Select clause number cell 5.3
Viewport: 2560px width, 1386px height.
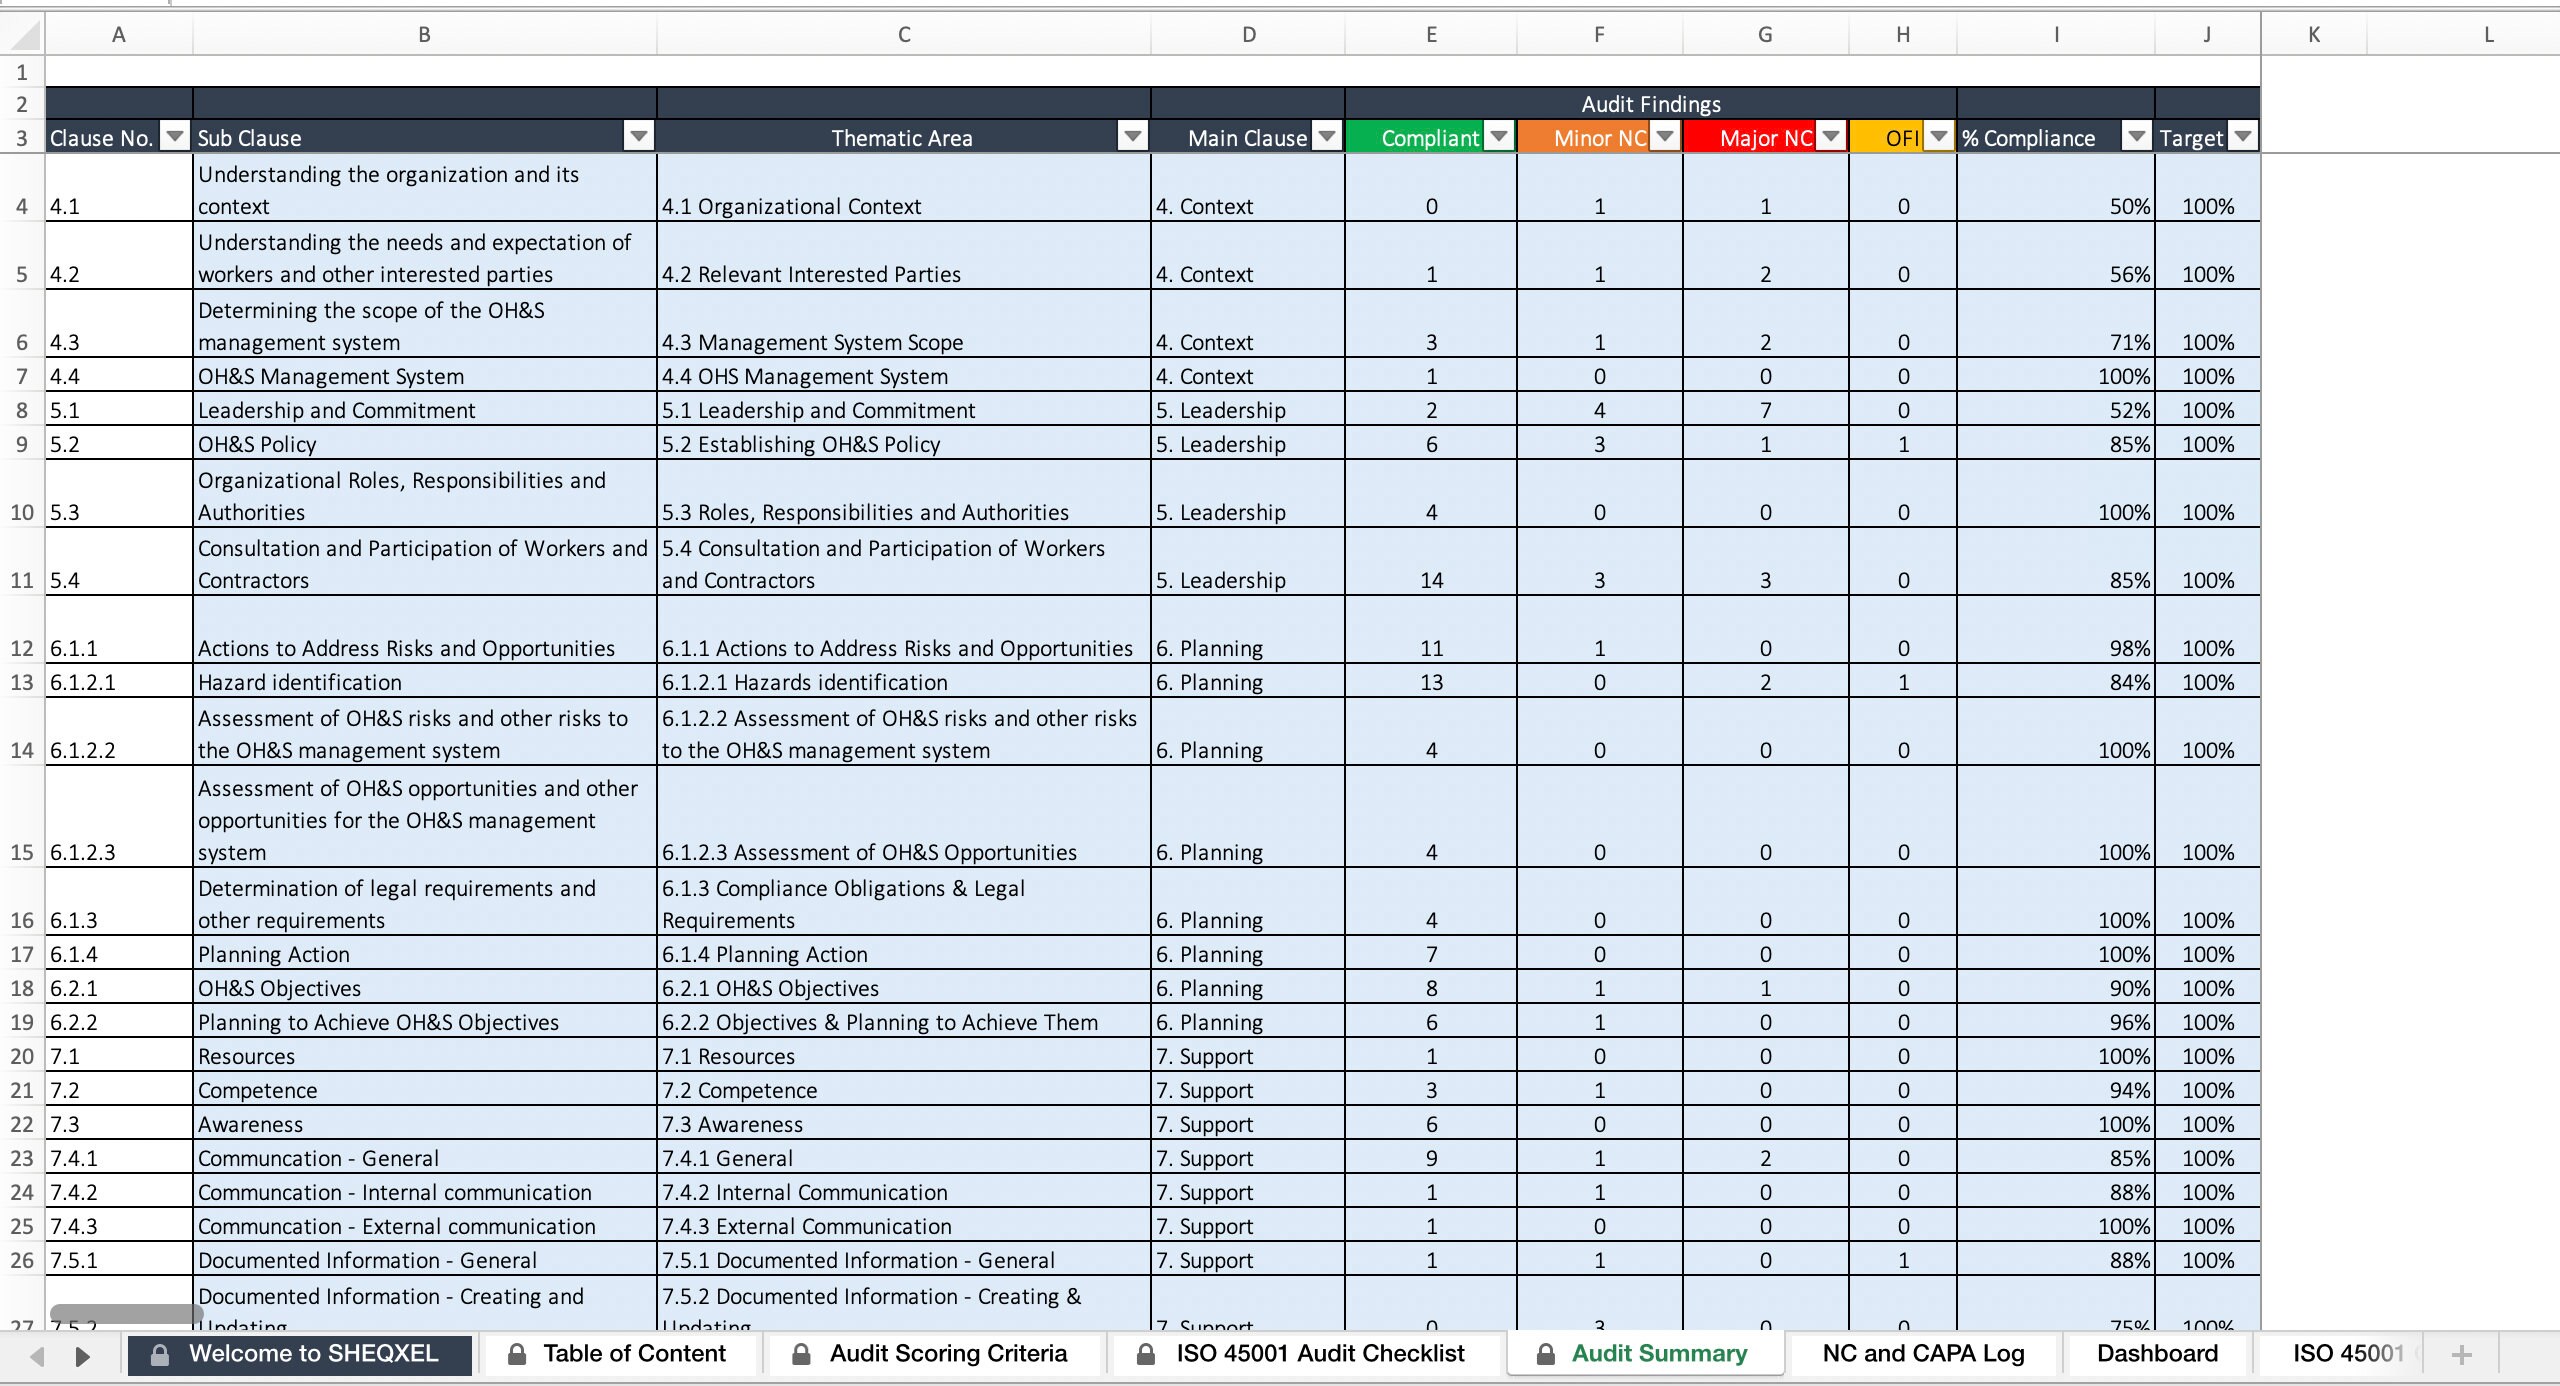(119, 494)
